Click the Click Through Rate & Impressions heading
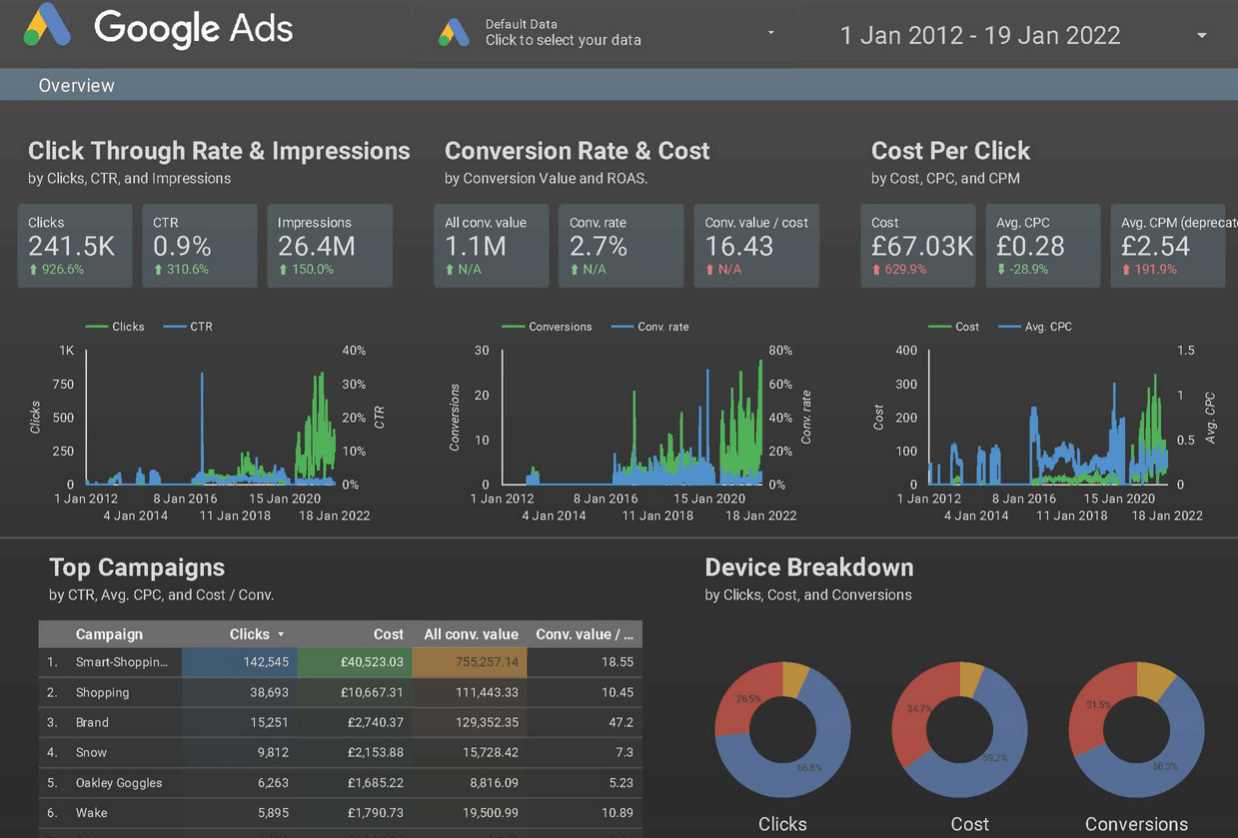The height and width of the screenshot is (838, 1238). pos(219,151)
